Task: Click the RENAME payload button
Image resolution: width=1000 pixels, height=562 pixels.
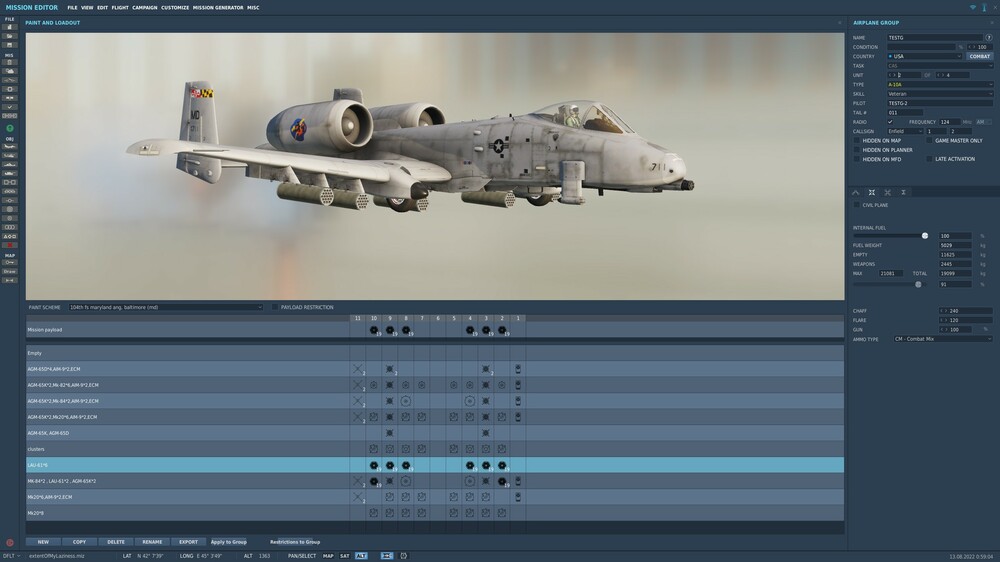Action: [152, 542]
